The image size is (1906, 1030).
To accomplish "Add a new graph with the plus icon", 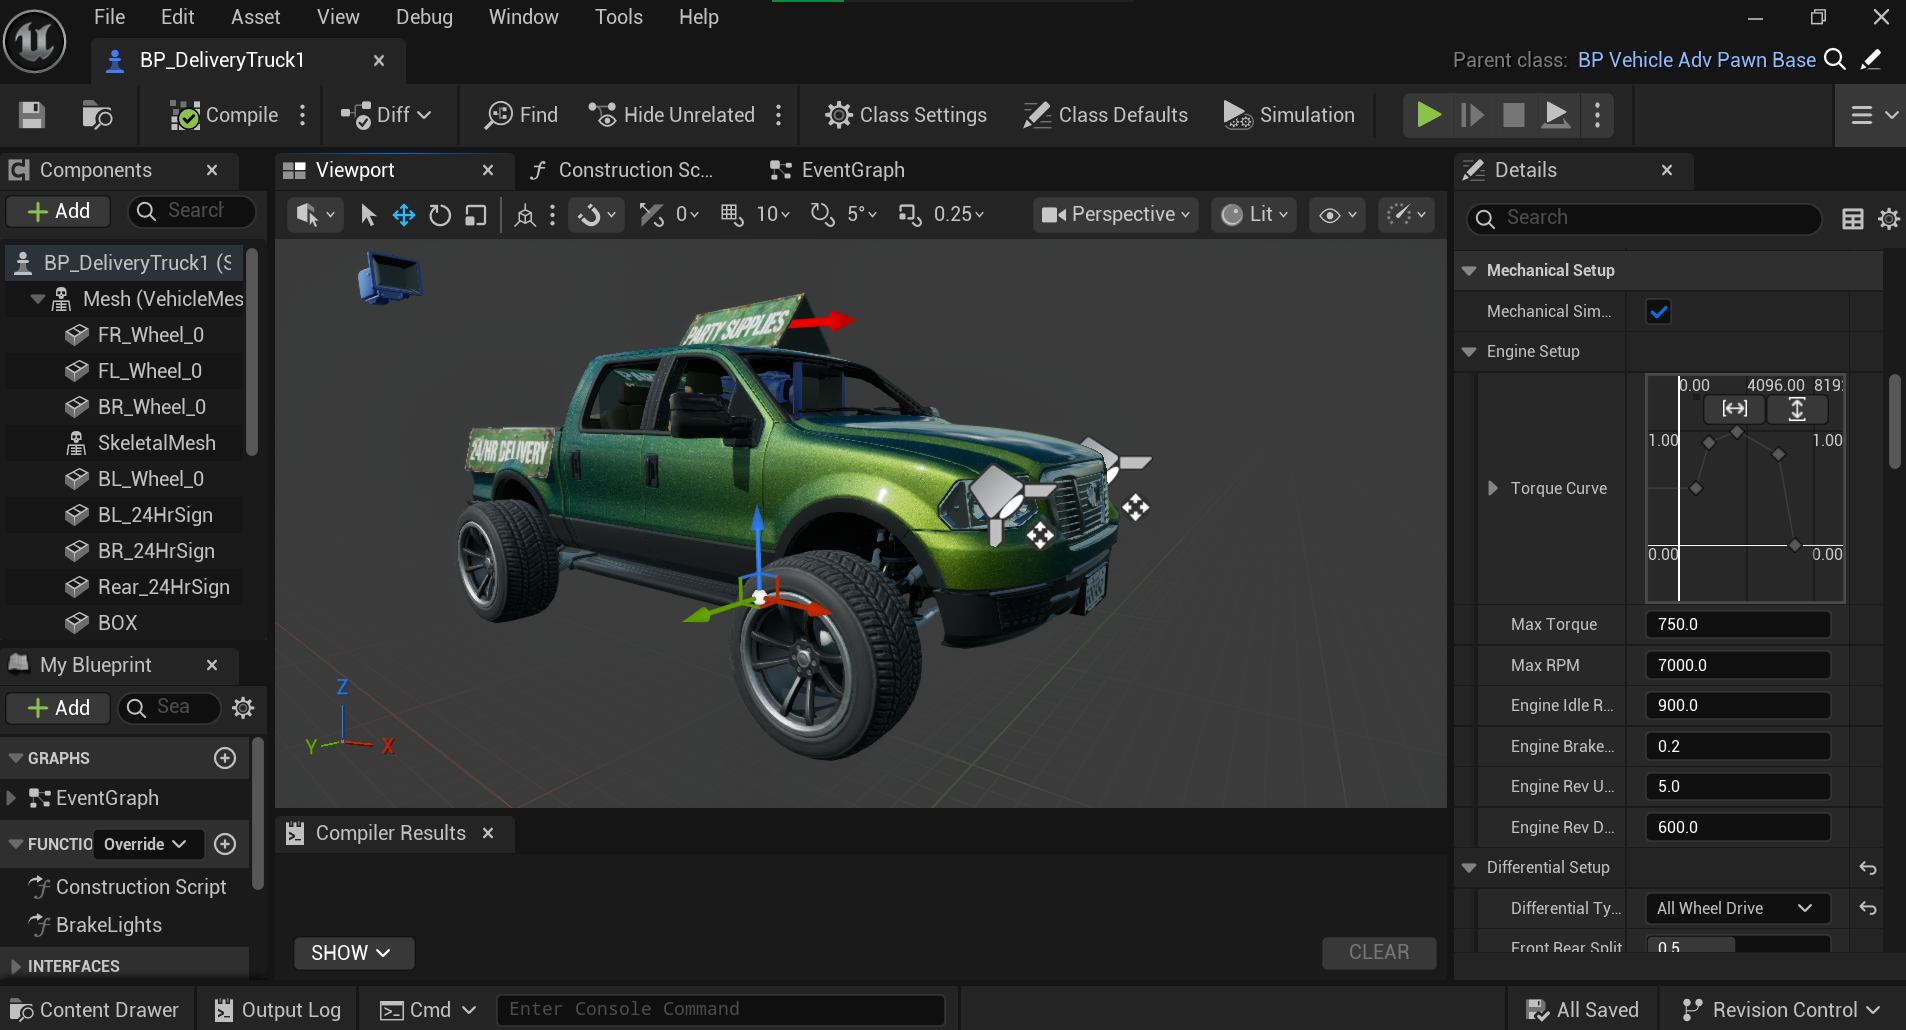I will pos(225,758).
